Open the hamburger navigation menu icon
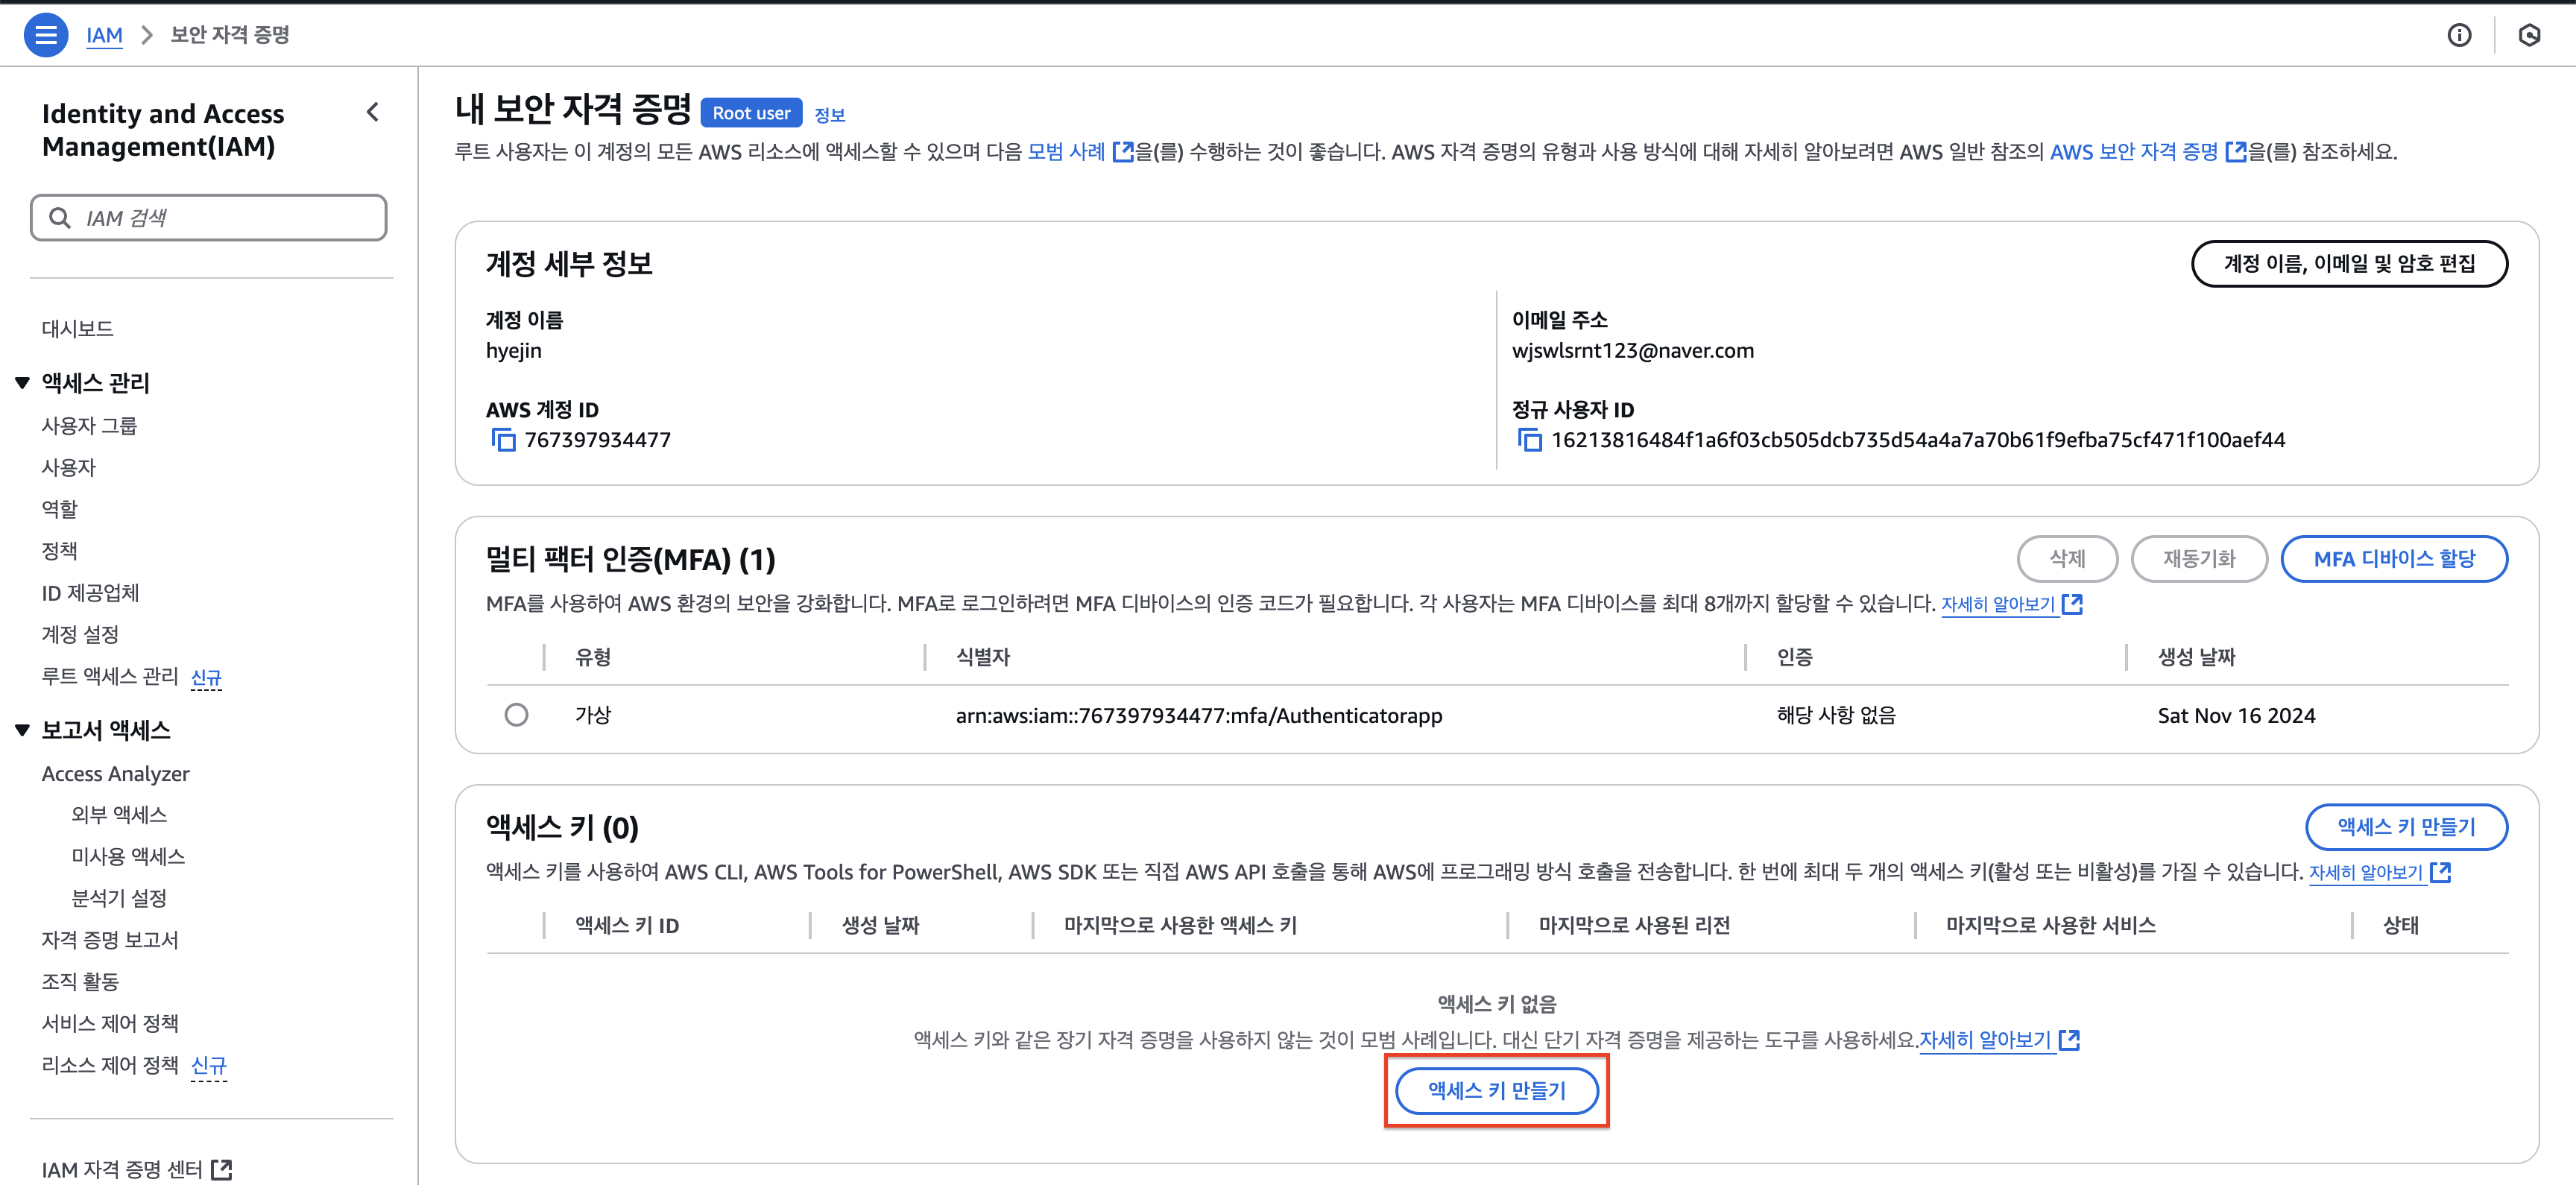The width and height of the screenshot is (2576, 1185). pos(45,35)
